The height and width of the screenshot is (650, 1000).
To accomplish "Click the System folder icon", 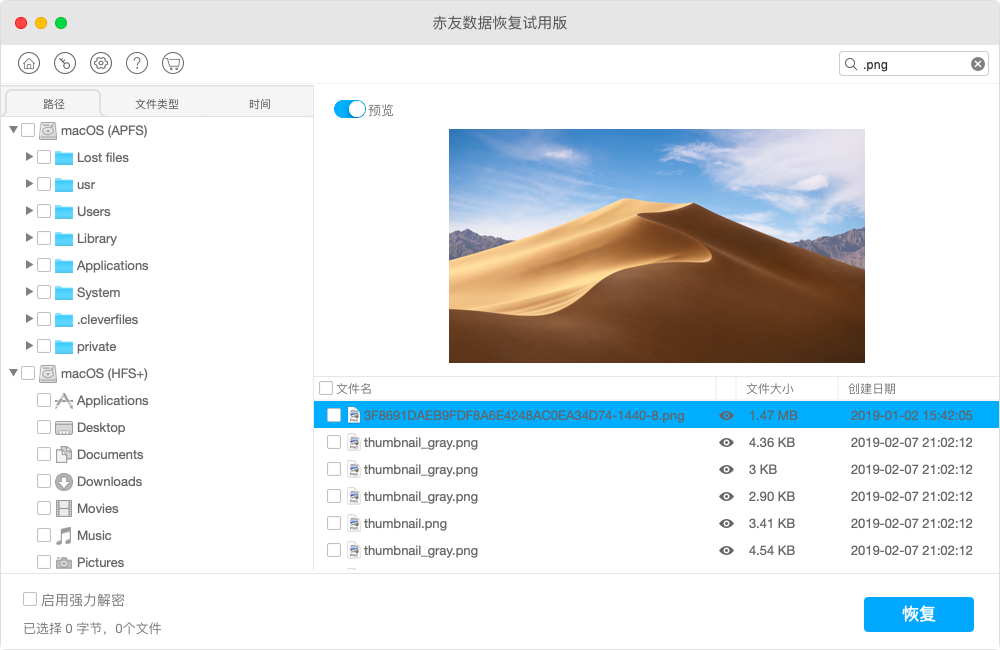I will (64, 293).
